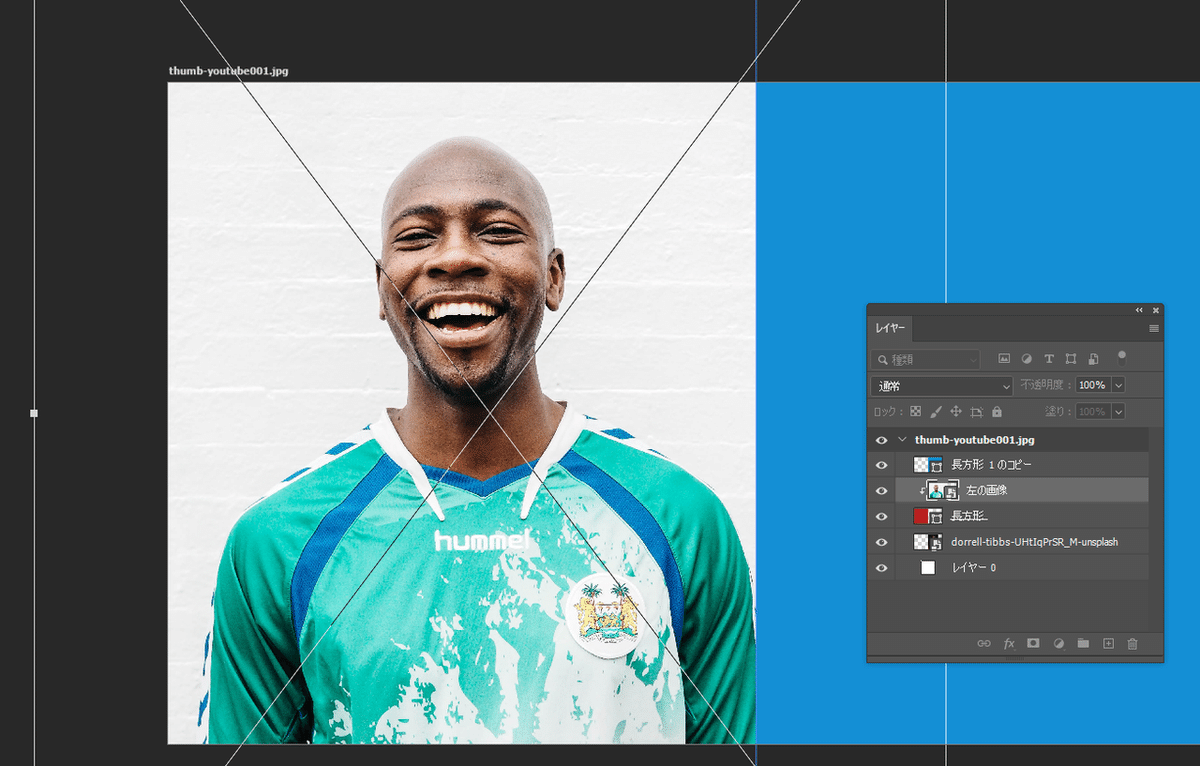Open the fill 塗り slider dropdown
The height and width of the screenshot is (766, 1200).
coord(1118,411)
